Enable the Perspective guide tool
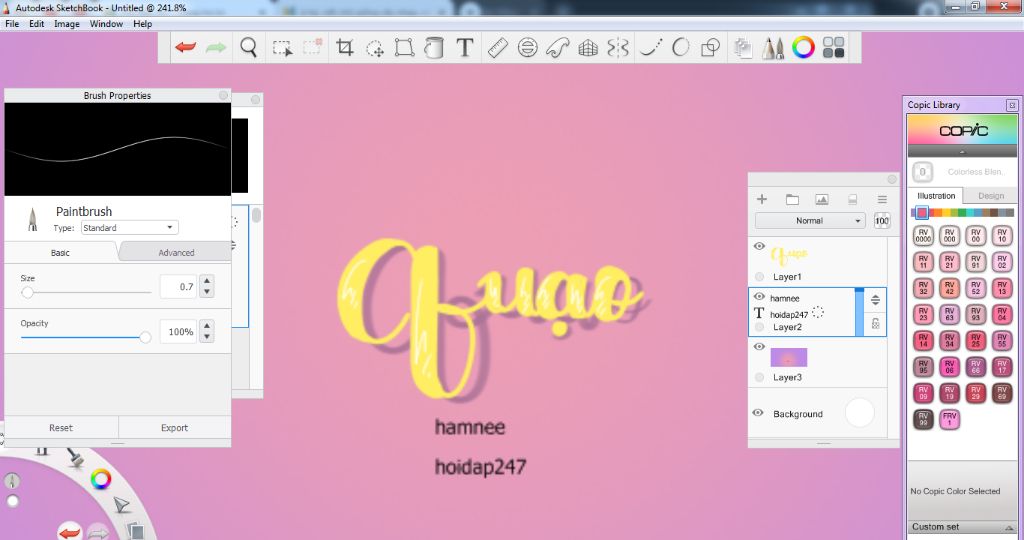The width and height of the screenshot is (1024, 540). [x=588, y=48]
